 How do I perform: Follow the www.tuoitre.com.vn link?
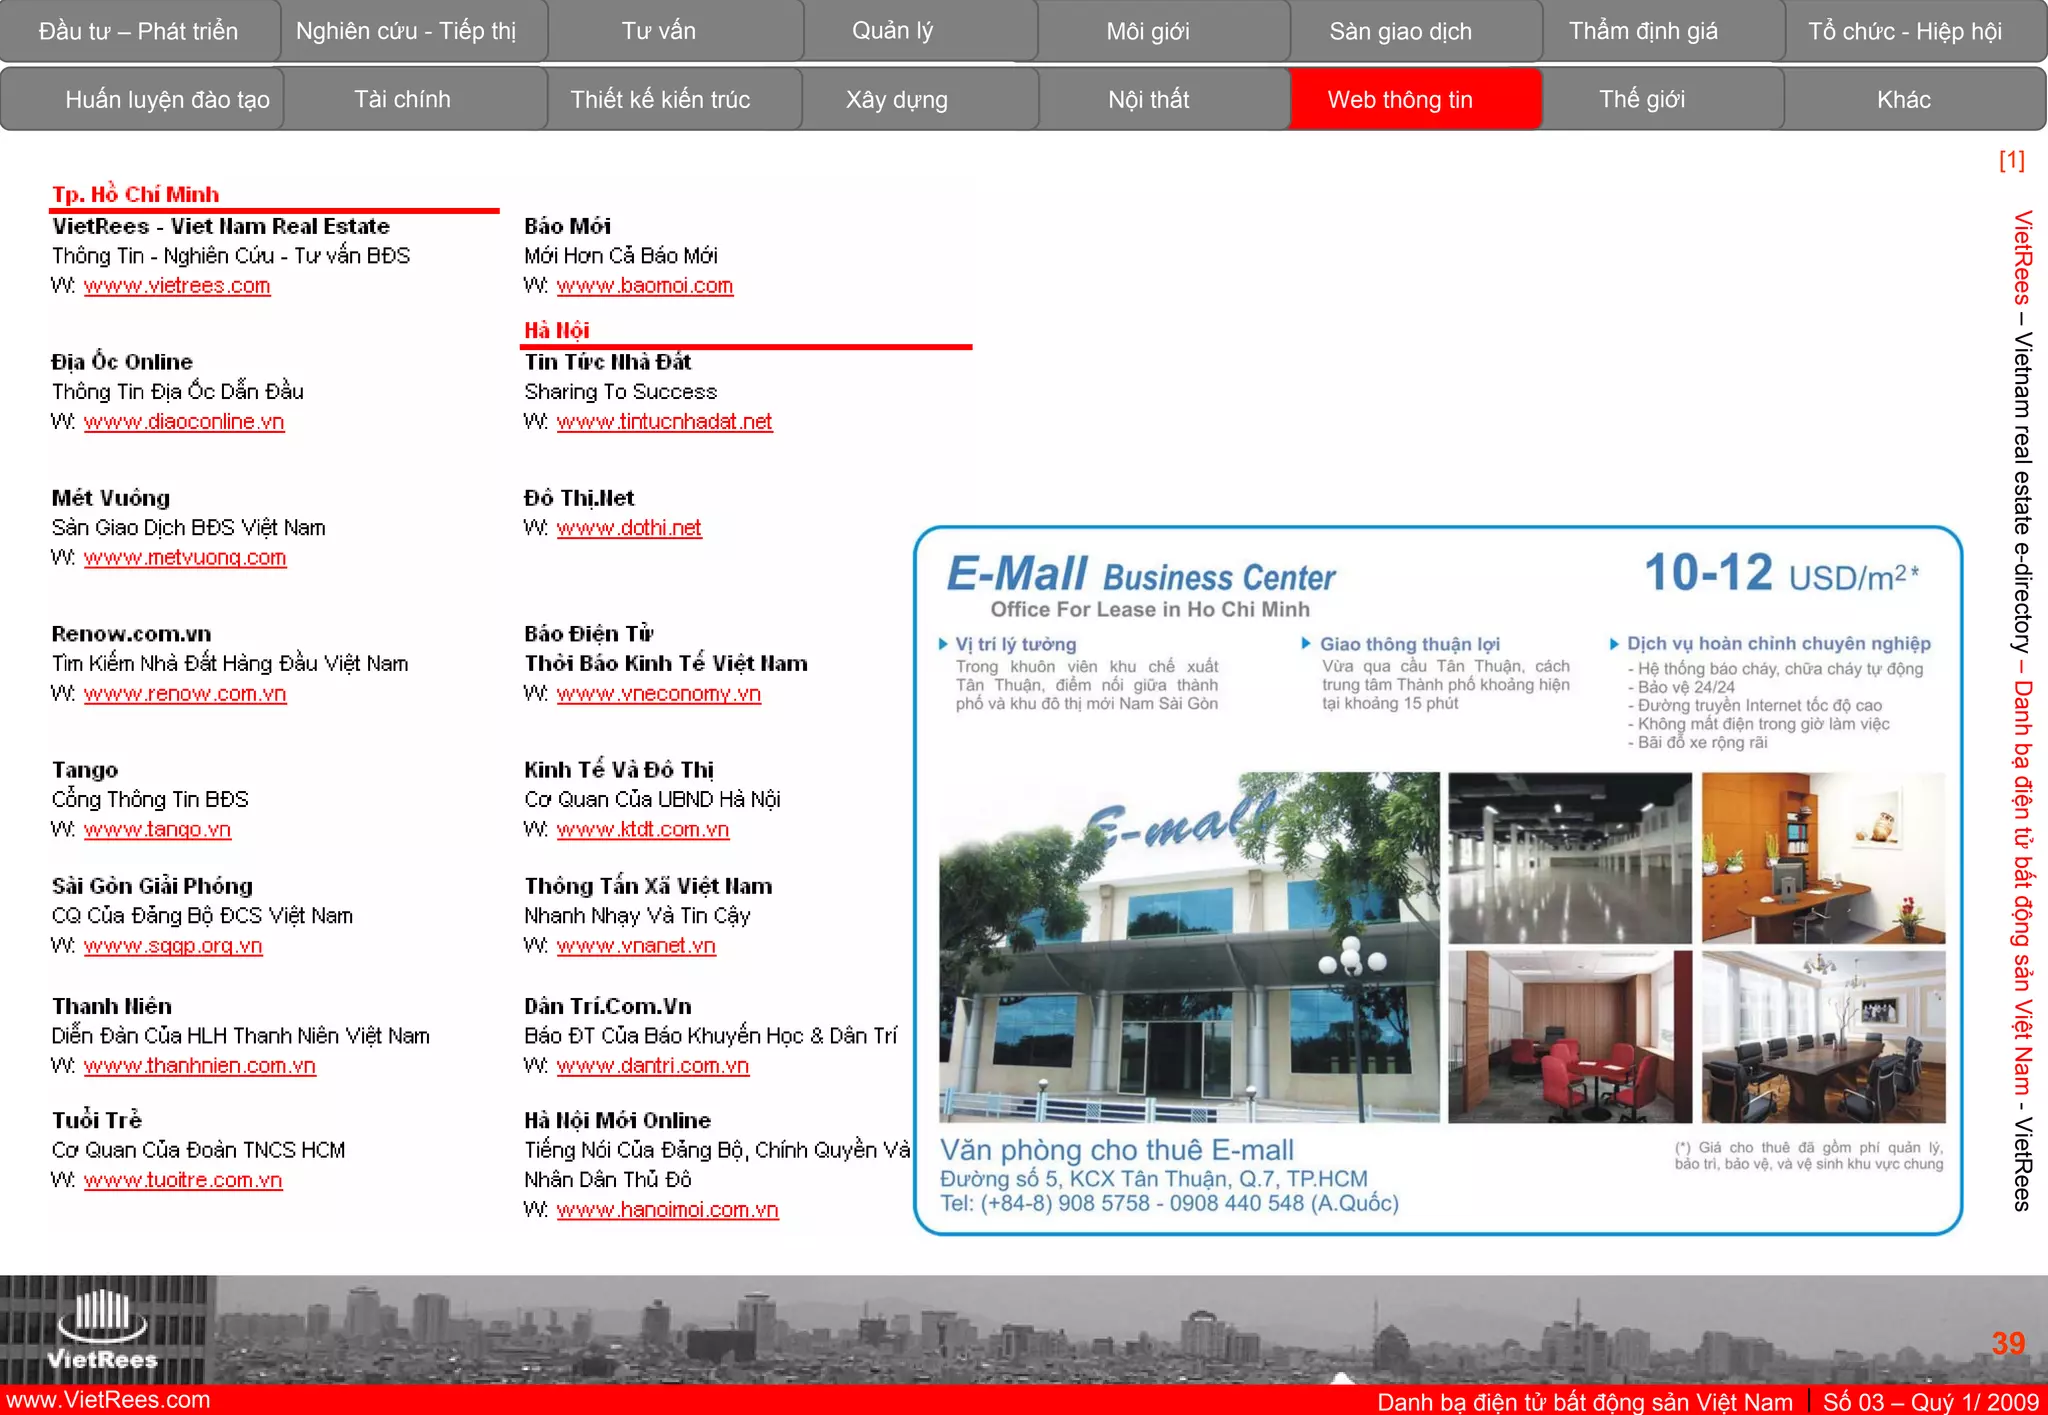tap(183, 1180)
